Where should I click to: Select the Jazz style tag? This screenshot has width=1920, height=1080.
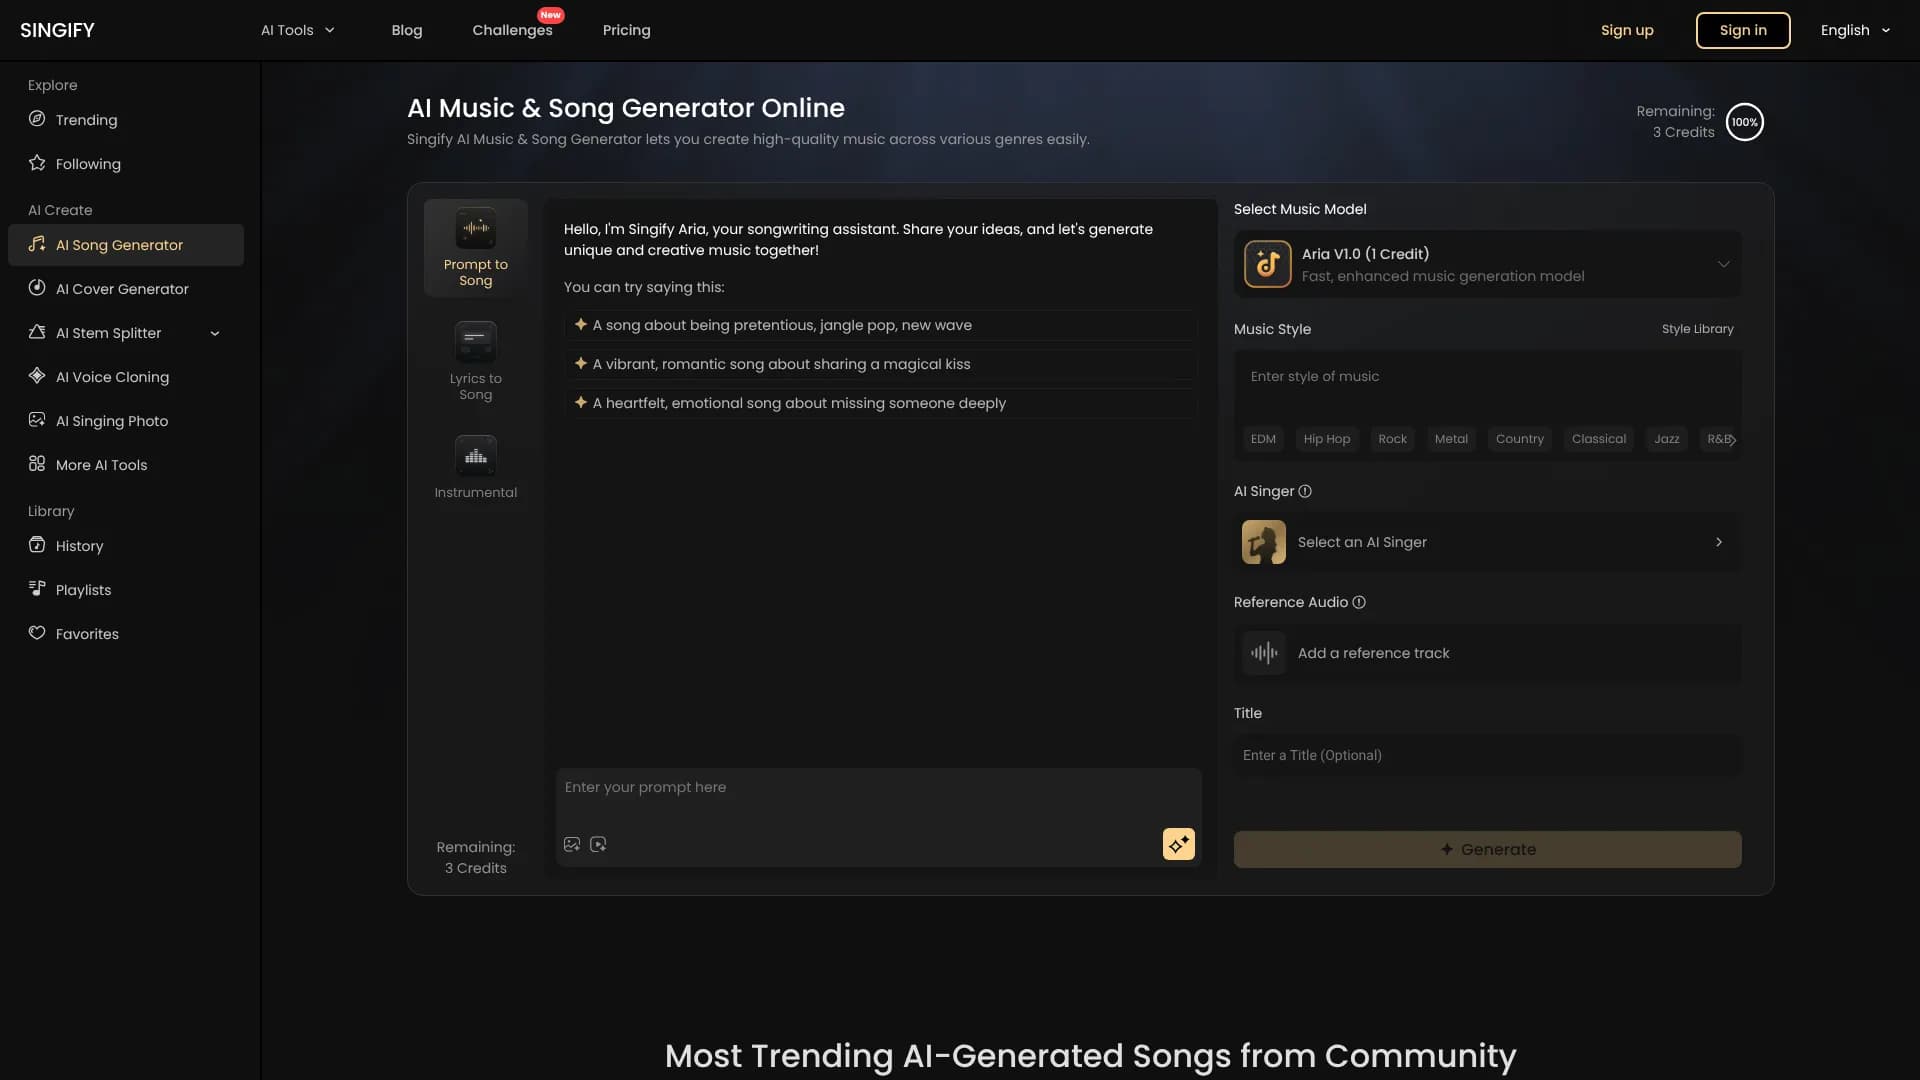click(x=1666, y=439)
